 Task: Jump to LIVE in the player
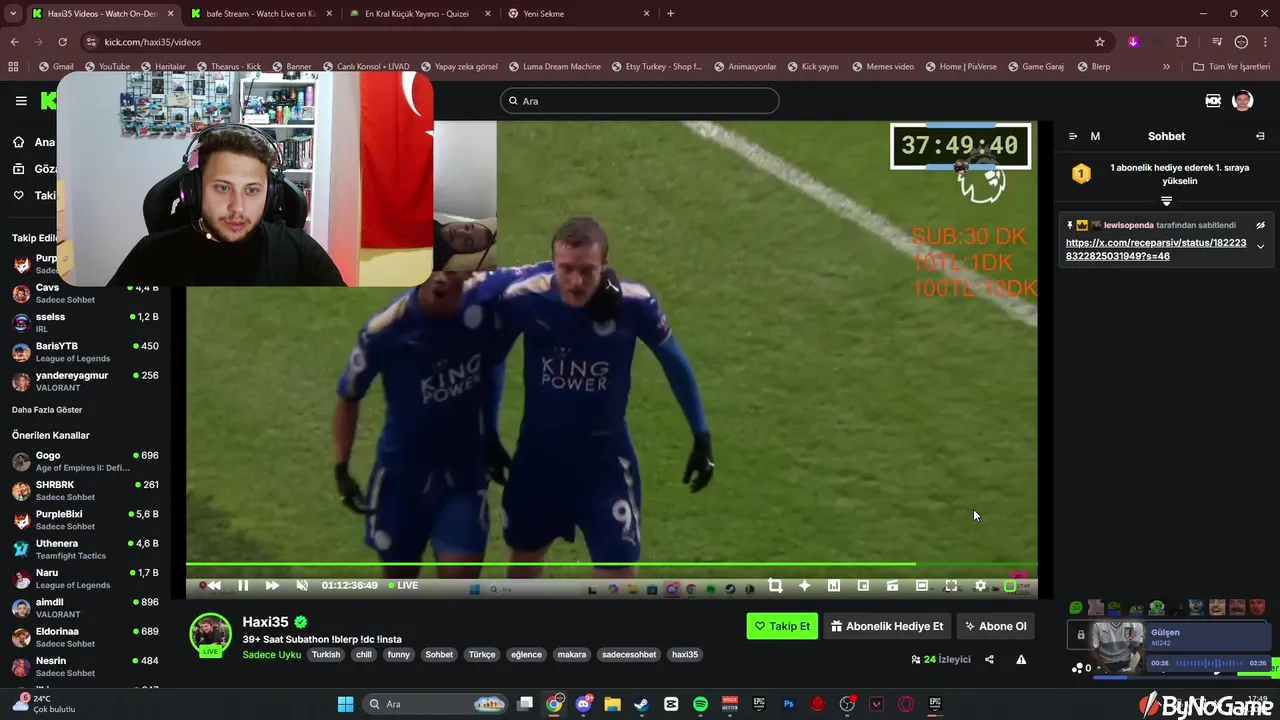[x=402, y=585]
